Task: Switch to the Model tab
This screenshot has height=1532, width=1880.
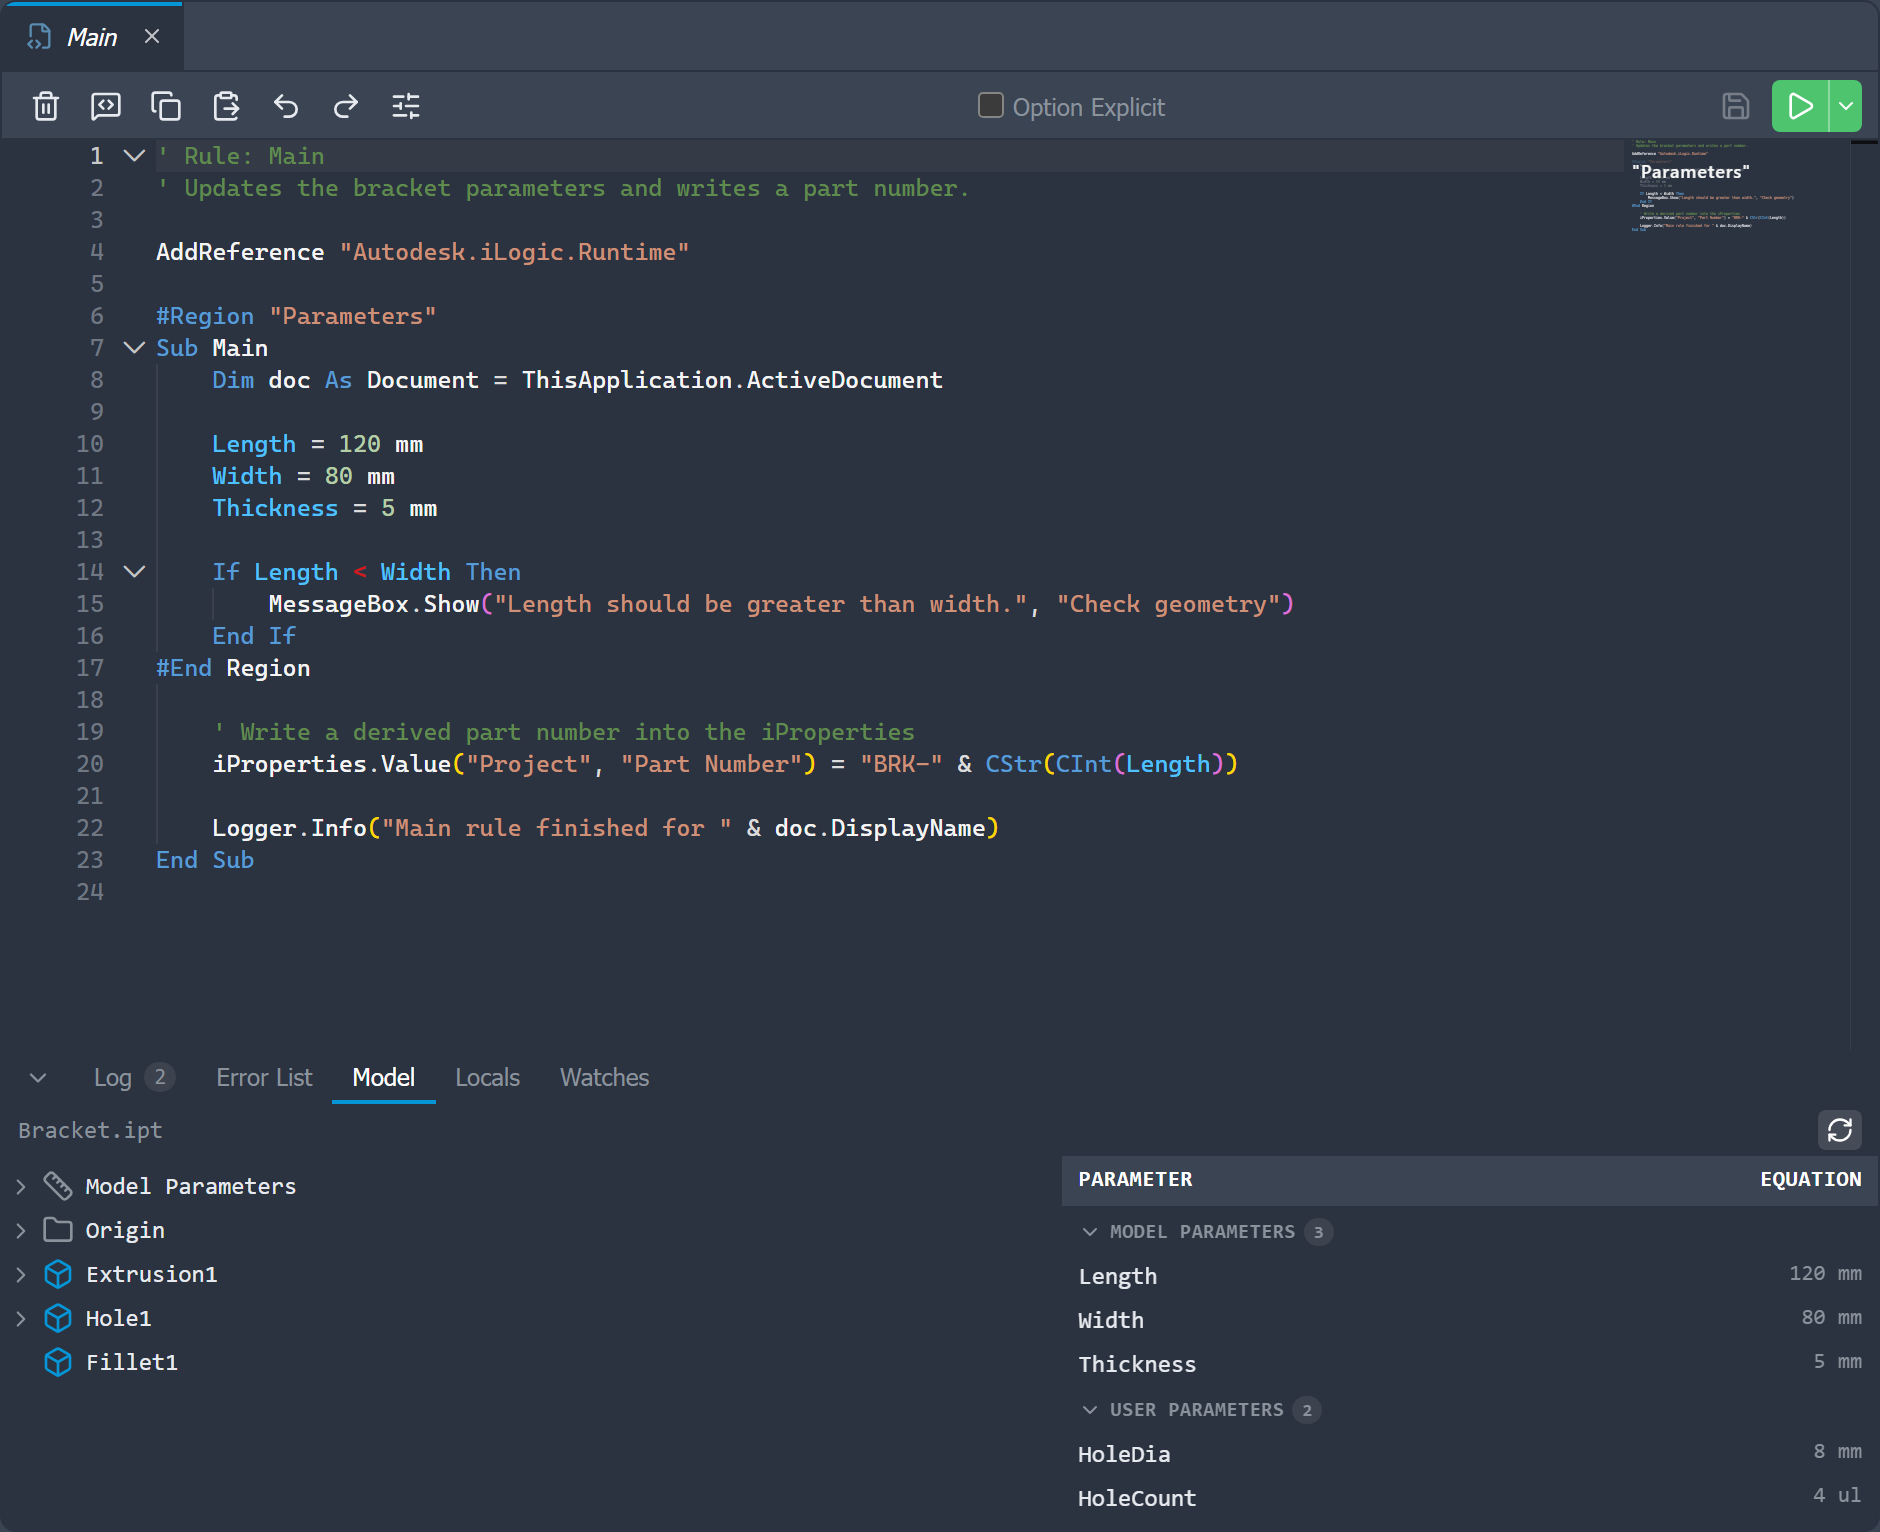Action: click(x=384, y=1078)
